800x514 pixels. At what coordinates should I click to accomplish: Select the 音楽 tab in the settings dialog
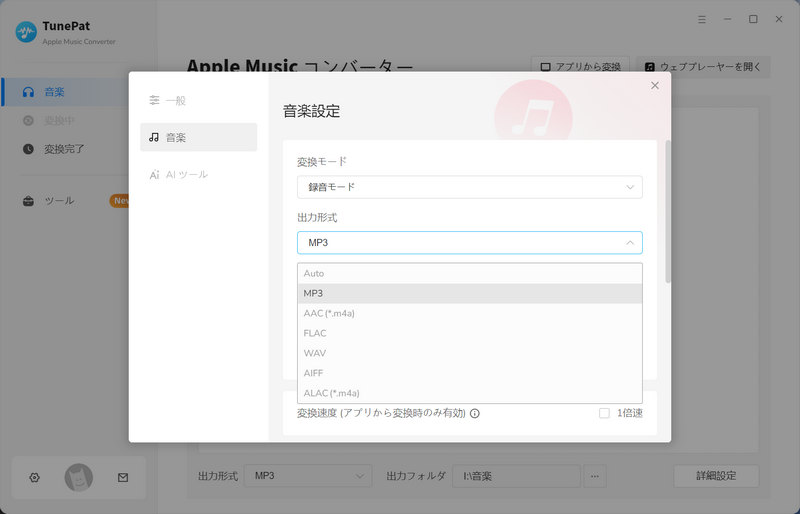coord(198,137)
